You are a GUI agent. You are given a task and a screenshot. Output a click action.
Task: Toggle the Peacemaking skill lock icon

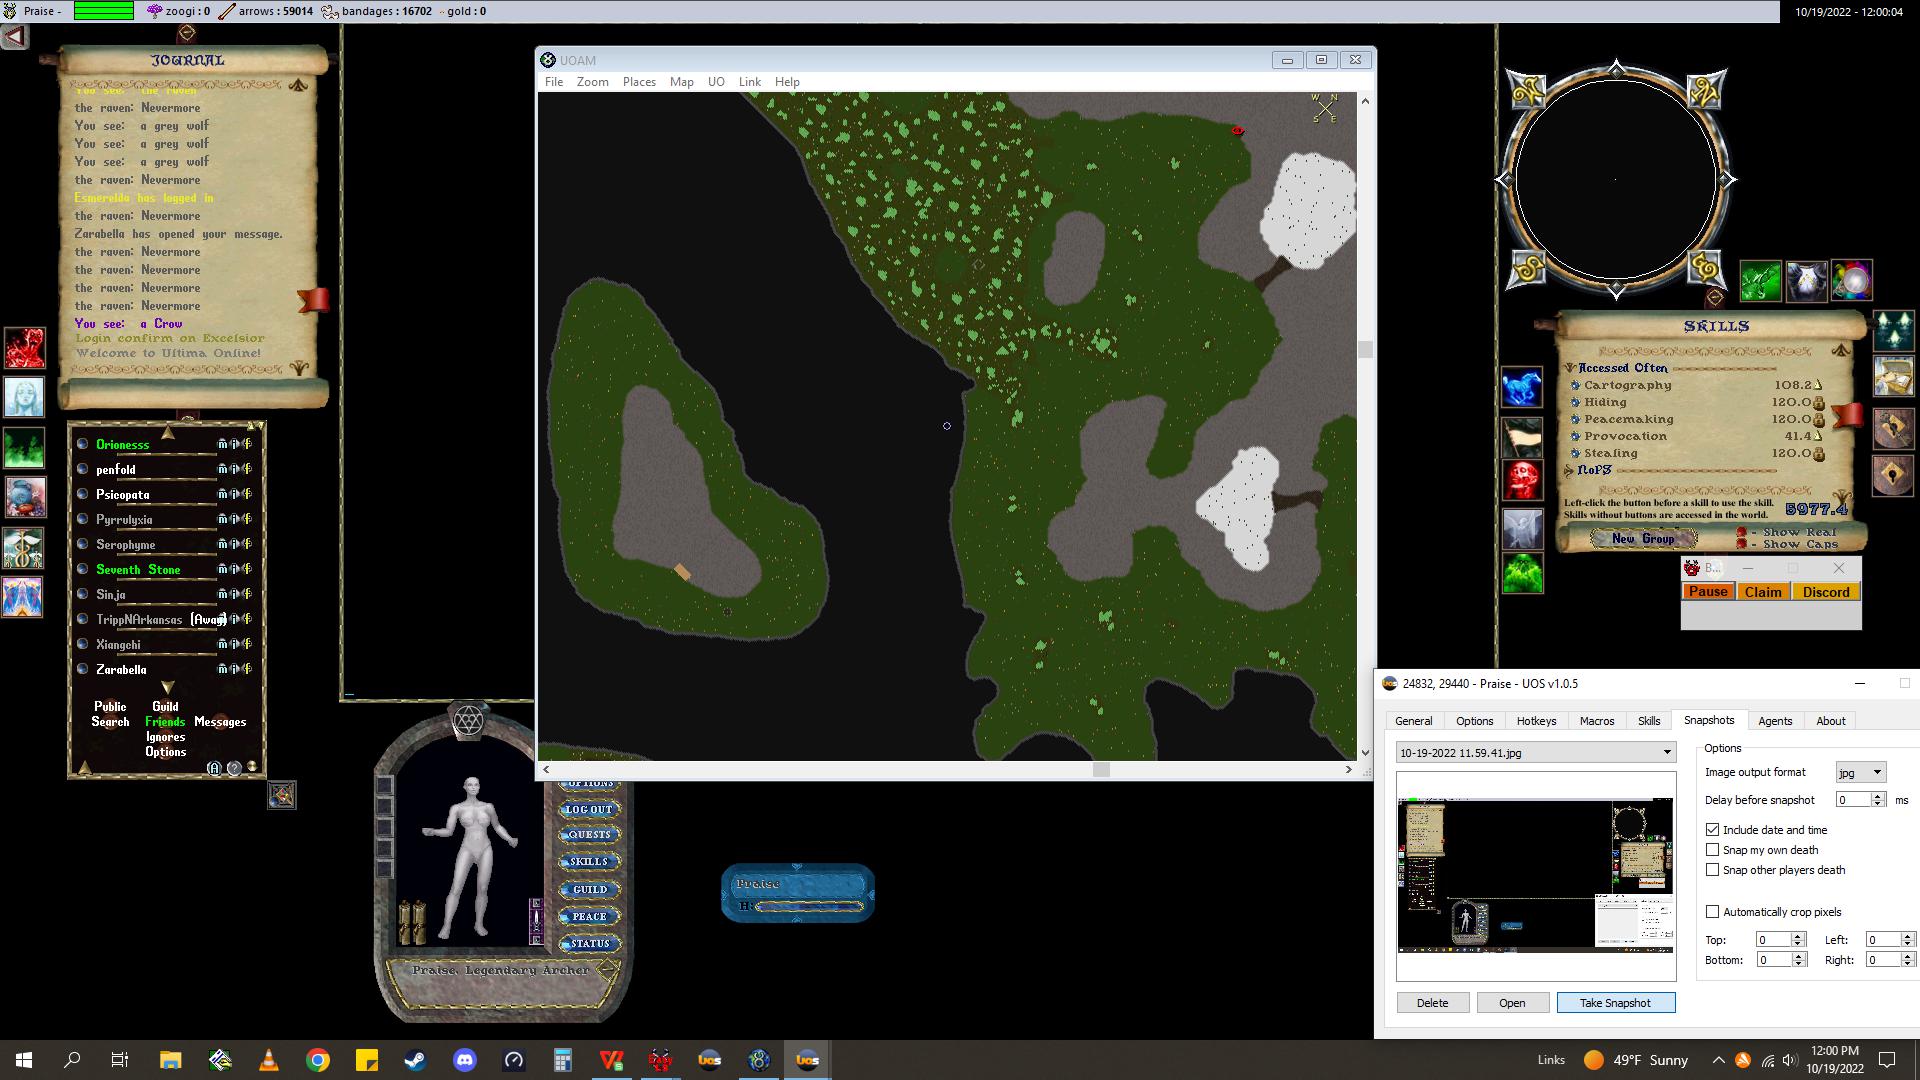(1819, 420)
